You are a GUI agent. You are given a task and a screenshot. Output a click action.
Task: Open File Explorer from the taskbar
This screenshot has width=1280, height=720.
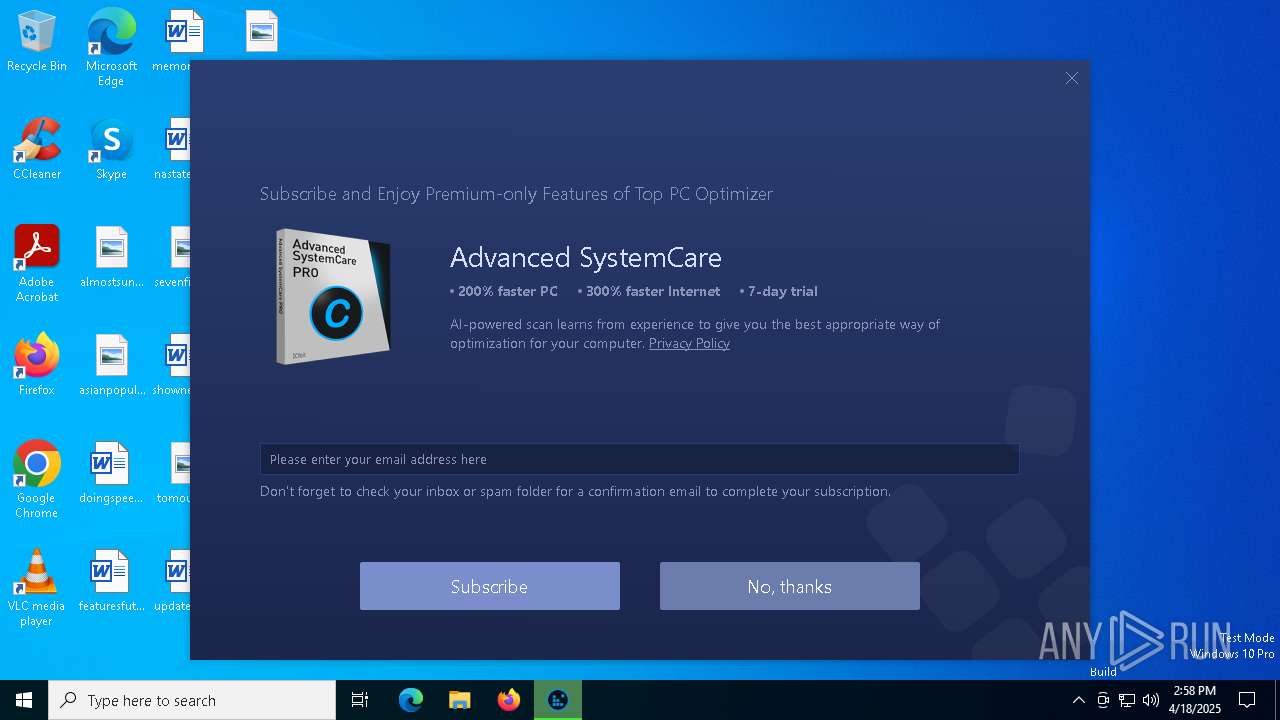pos(460,700)
